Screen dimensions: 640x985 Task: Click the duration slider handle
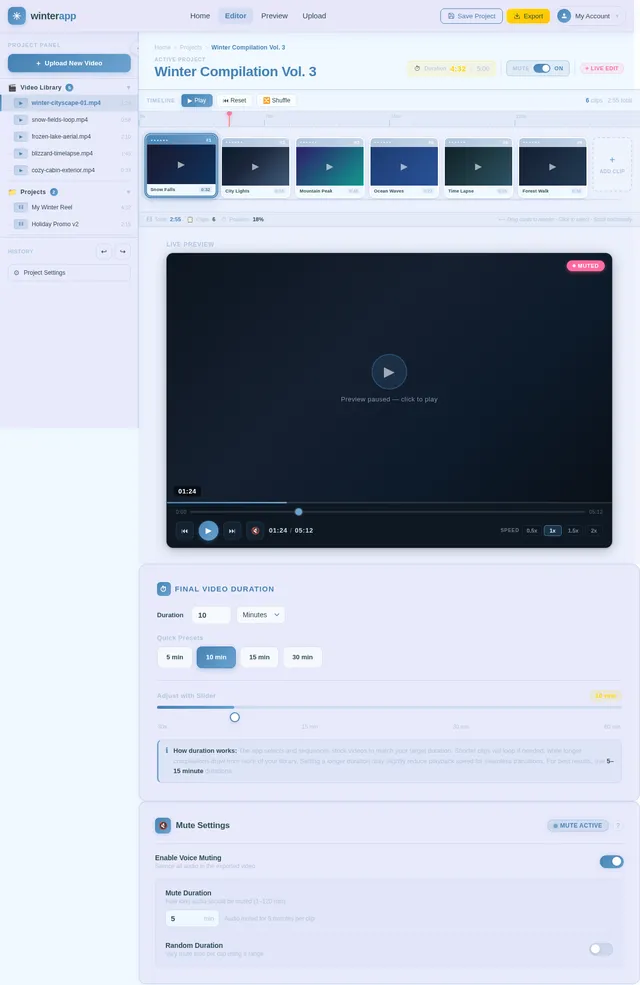click(x=234, y=717)
